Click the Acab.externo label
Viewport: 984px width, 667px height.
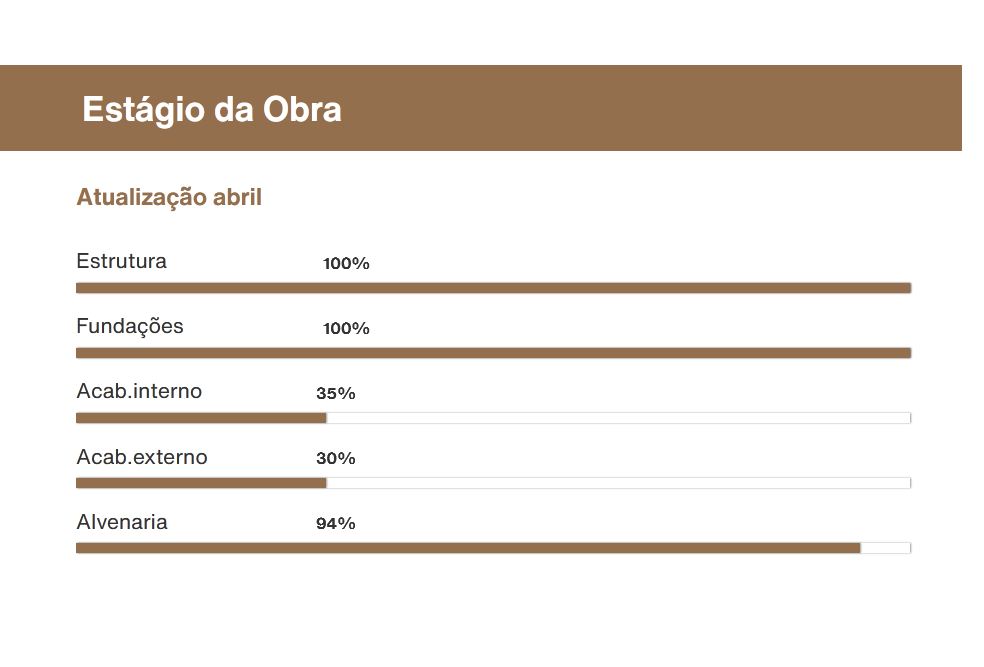[x=142, y=457]
